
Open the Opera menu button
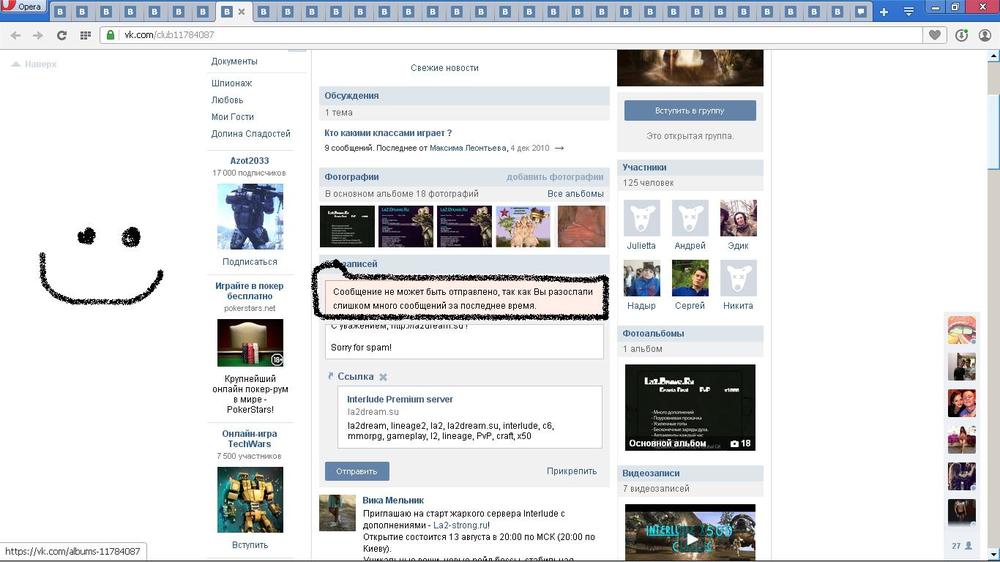point(24,7)
